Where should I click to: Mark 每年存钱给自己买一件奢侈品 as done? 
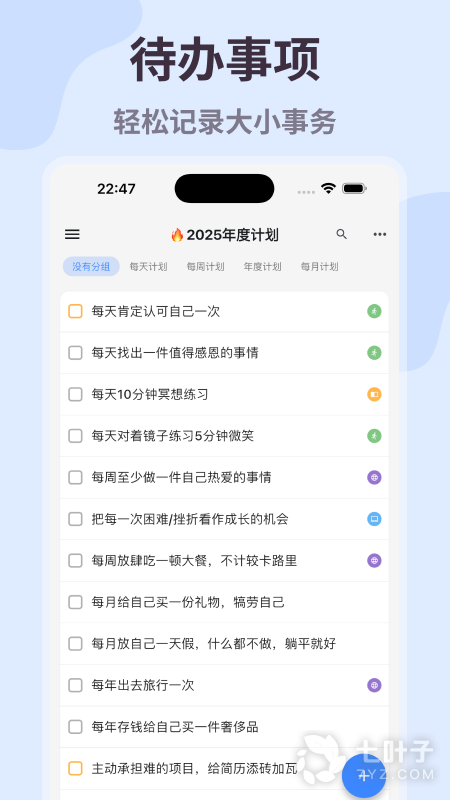[76, 727]
